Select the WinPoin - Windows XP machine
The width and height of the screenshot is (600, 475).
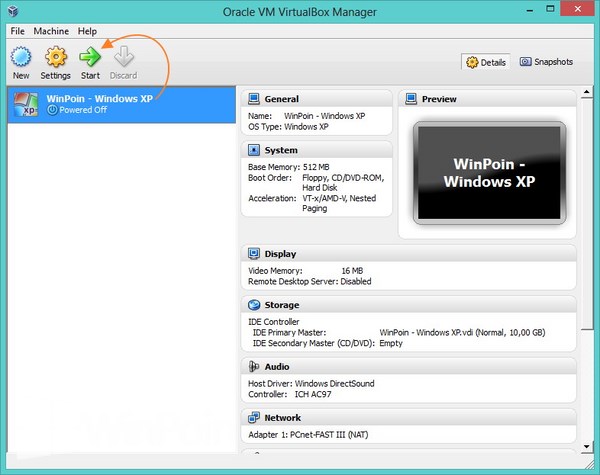(x=122, y=104)
